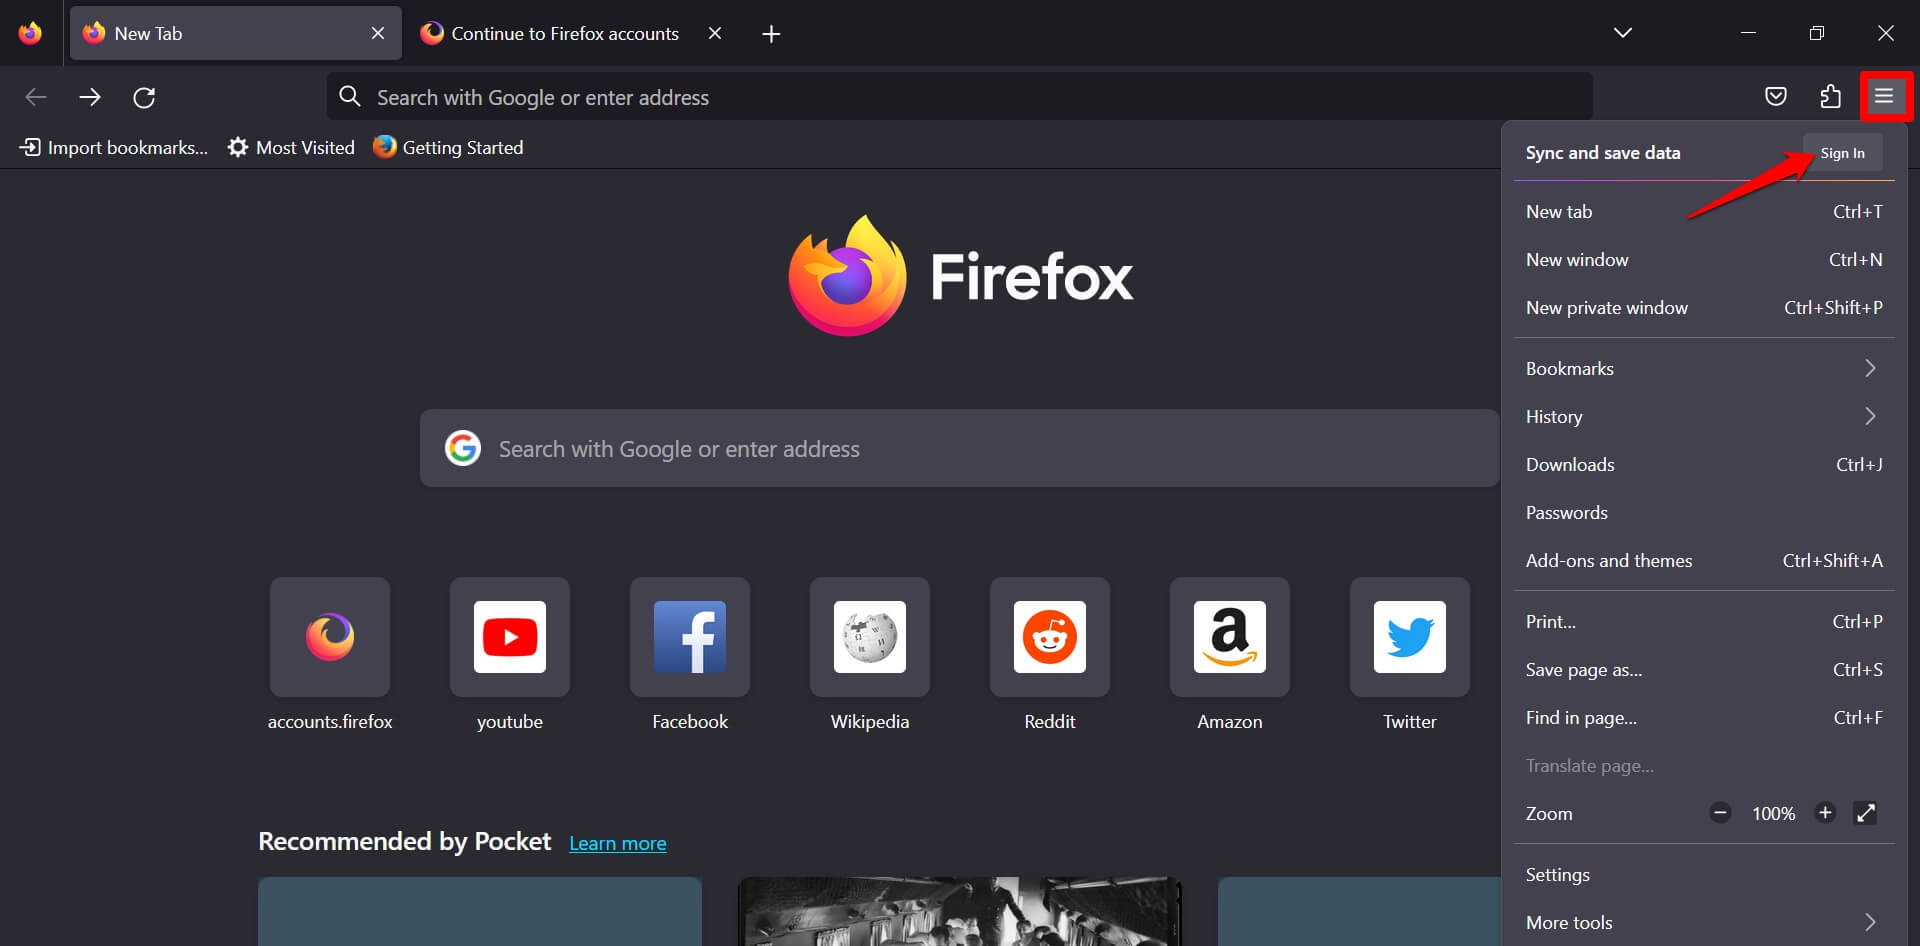Choose Save page as...
Image resolution: width=1920 pixels, height=946 pixels.
(x=1704, y=669)
